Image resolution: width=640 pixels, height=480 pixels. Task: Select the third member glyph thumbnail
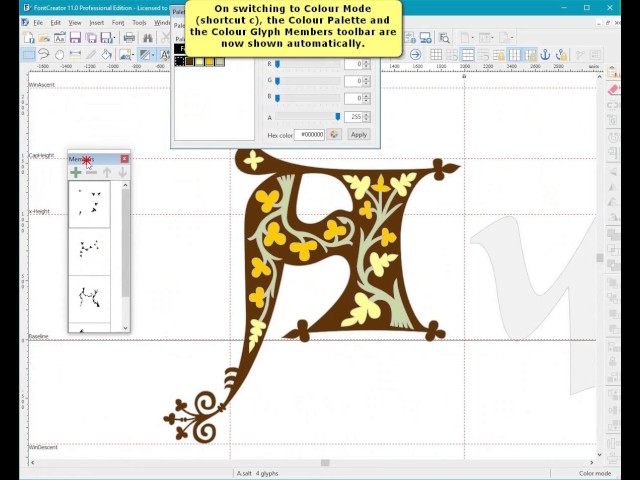[x=89, y=299]
